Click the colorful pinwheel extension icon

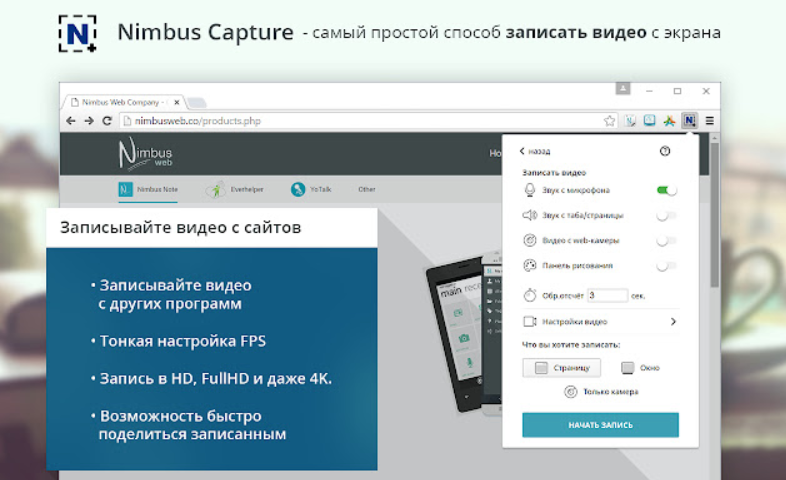tap(669, 121)
